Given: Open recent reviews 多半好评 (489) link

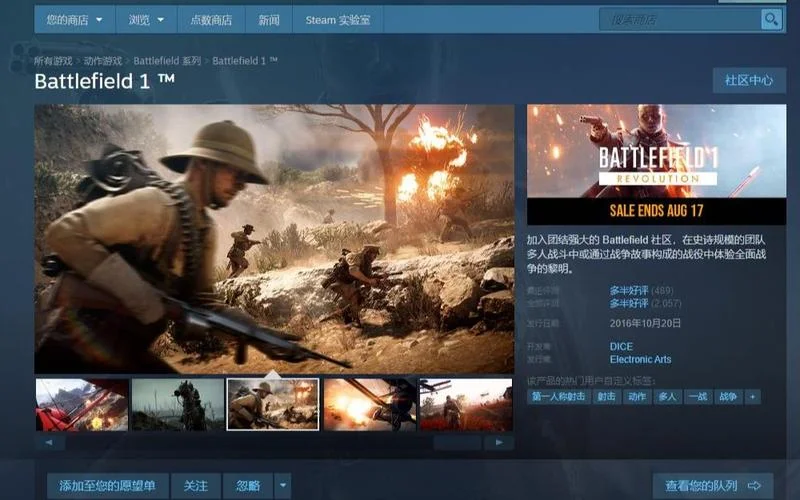Looking at the screenshot, I should [x=641, y=291].
